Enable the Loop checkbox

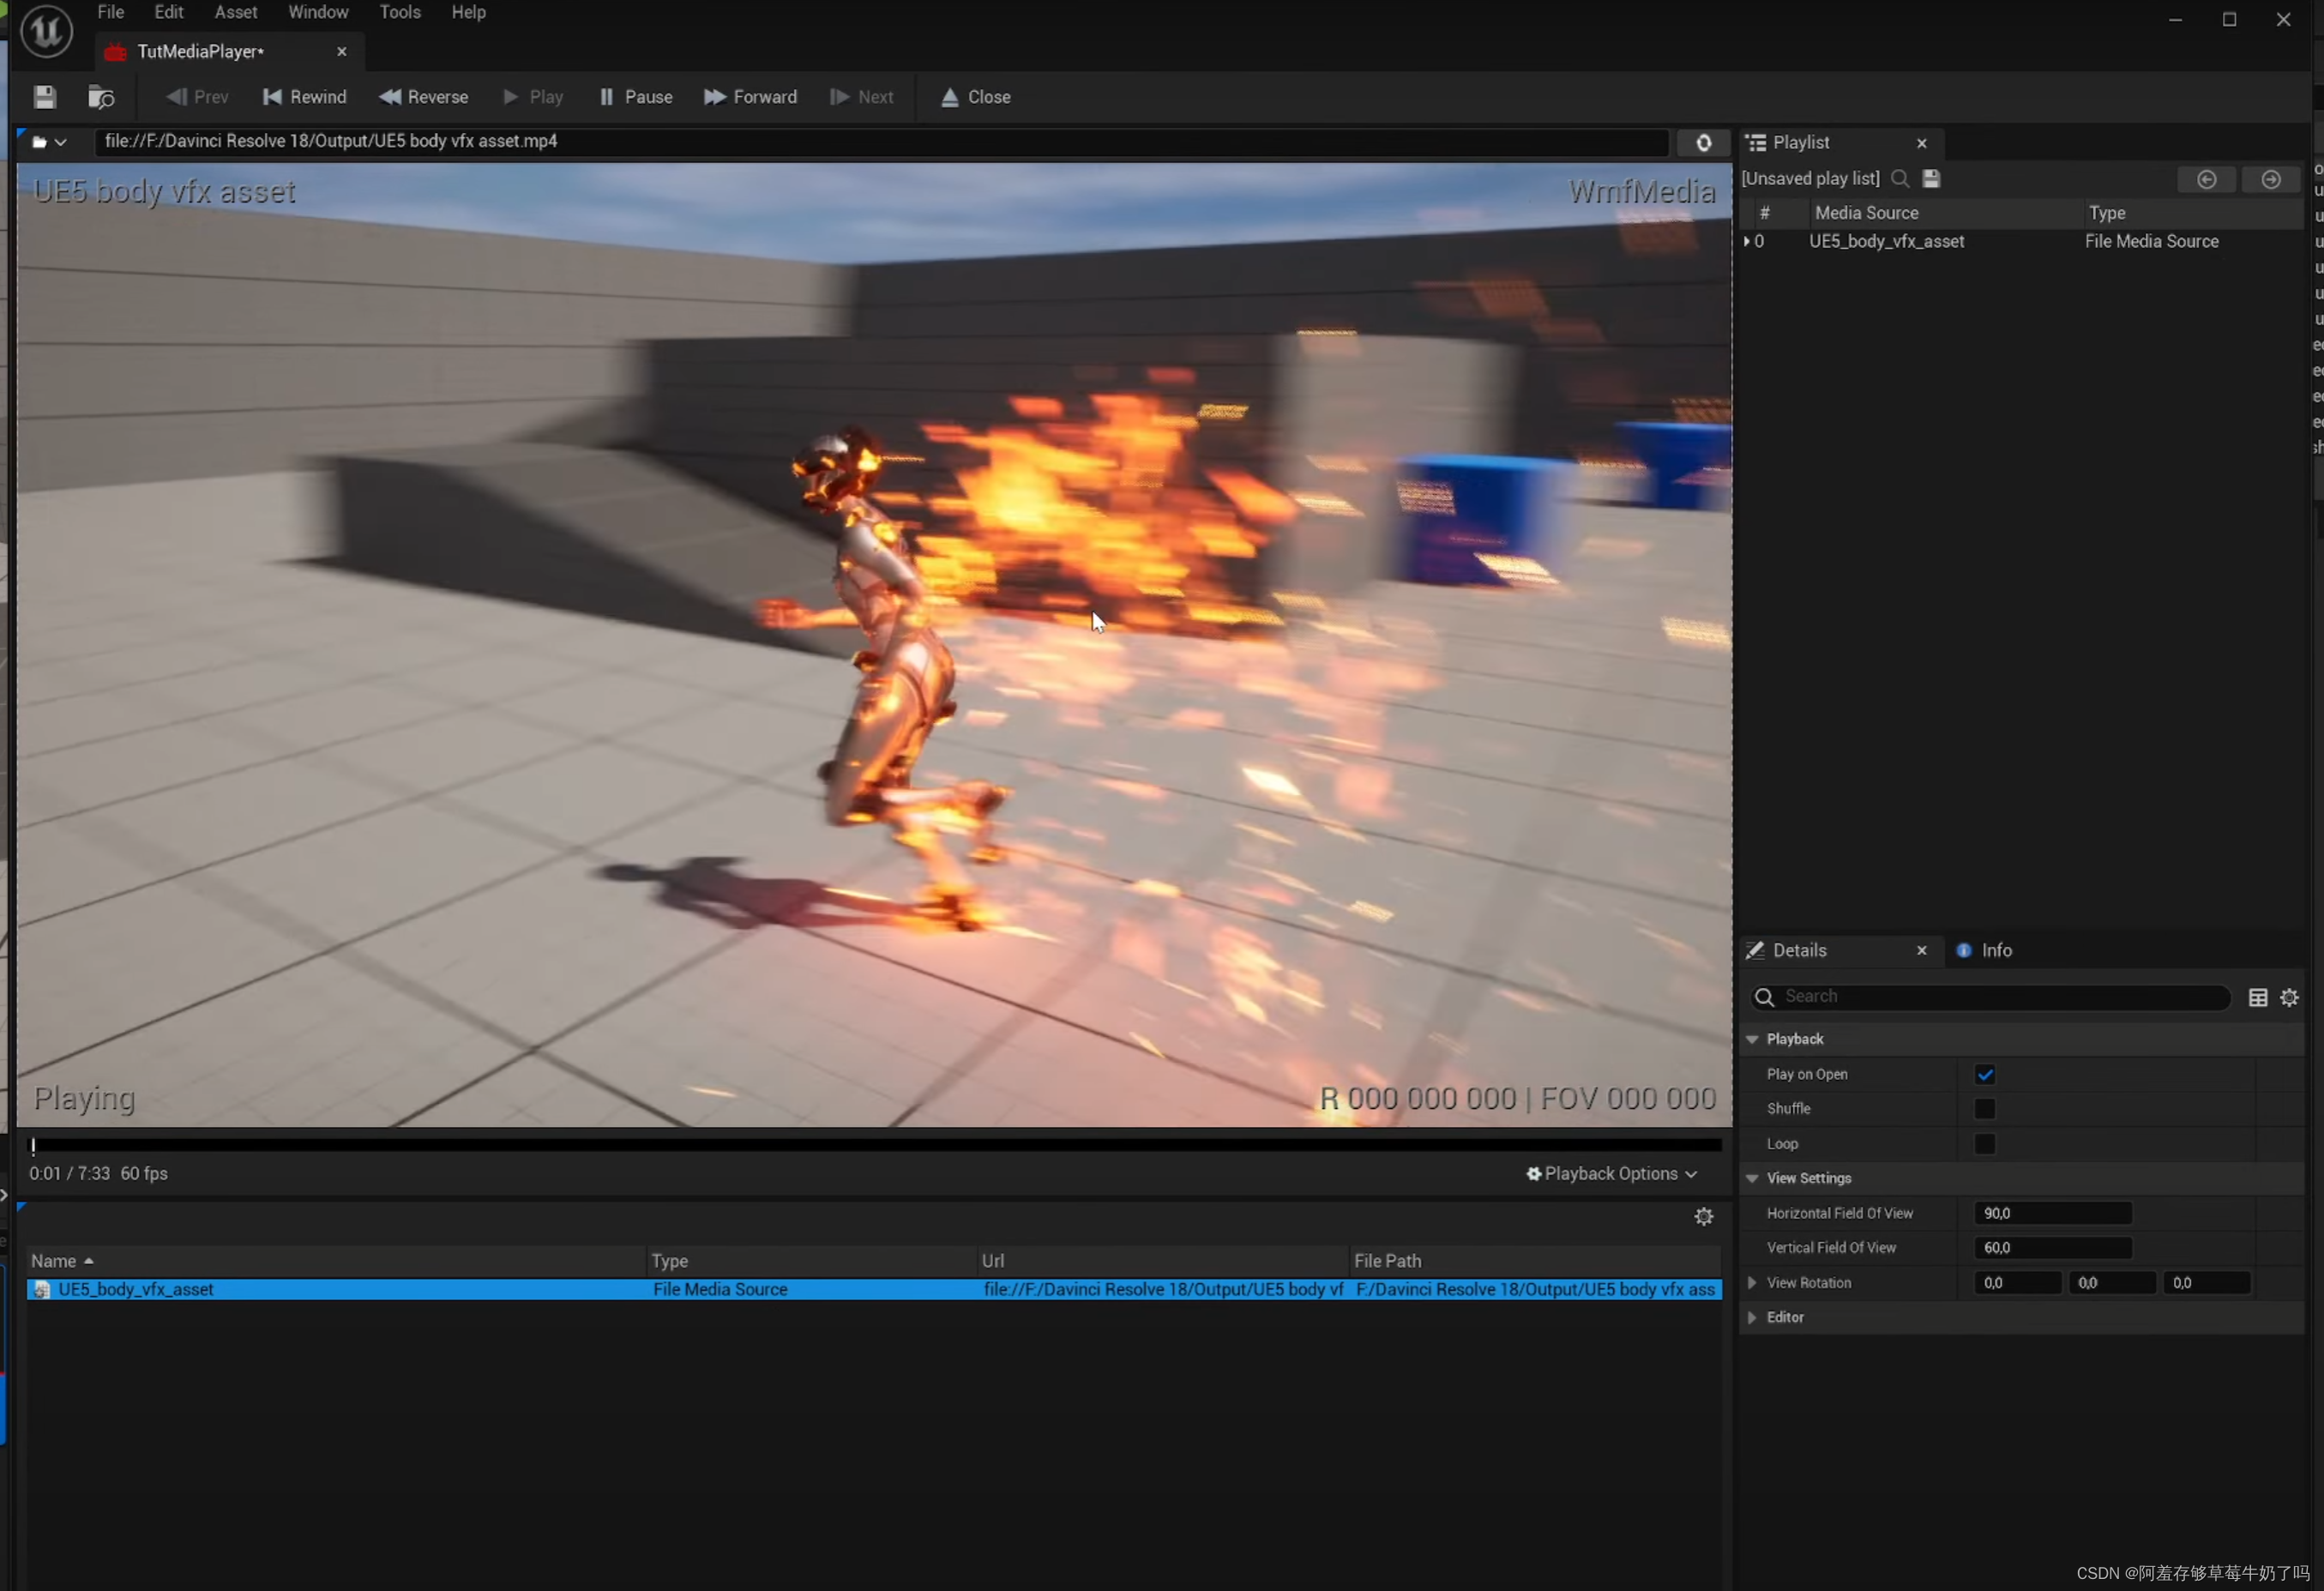(1986, 1143)
